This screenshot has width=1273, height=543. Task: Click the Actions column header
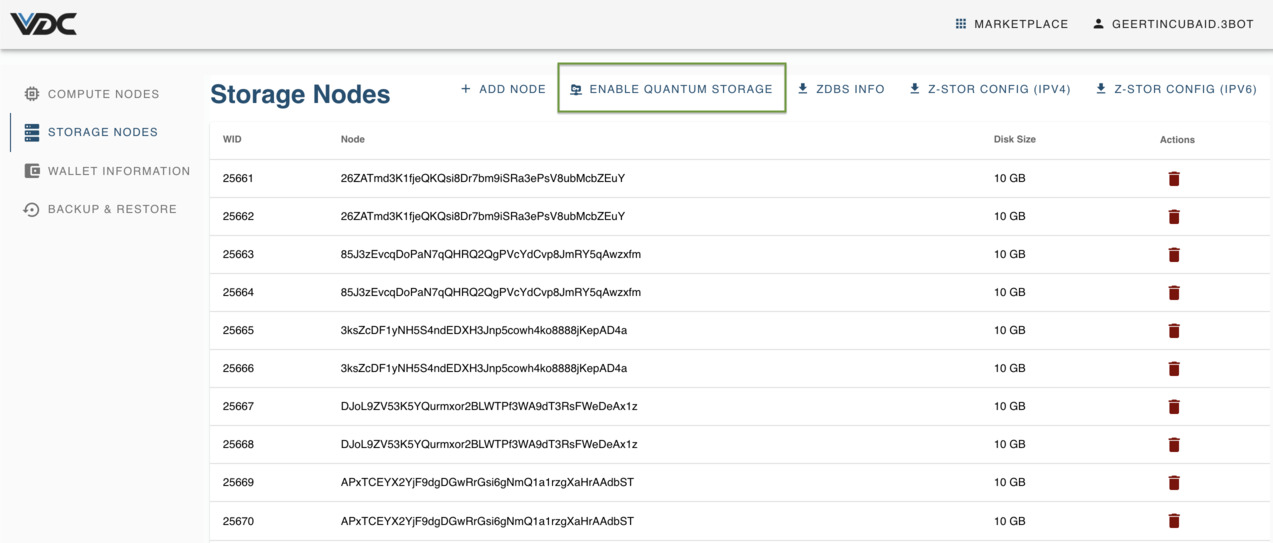[1177, 139]
